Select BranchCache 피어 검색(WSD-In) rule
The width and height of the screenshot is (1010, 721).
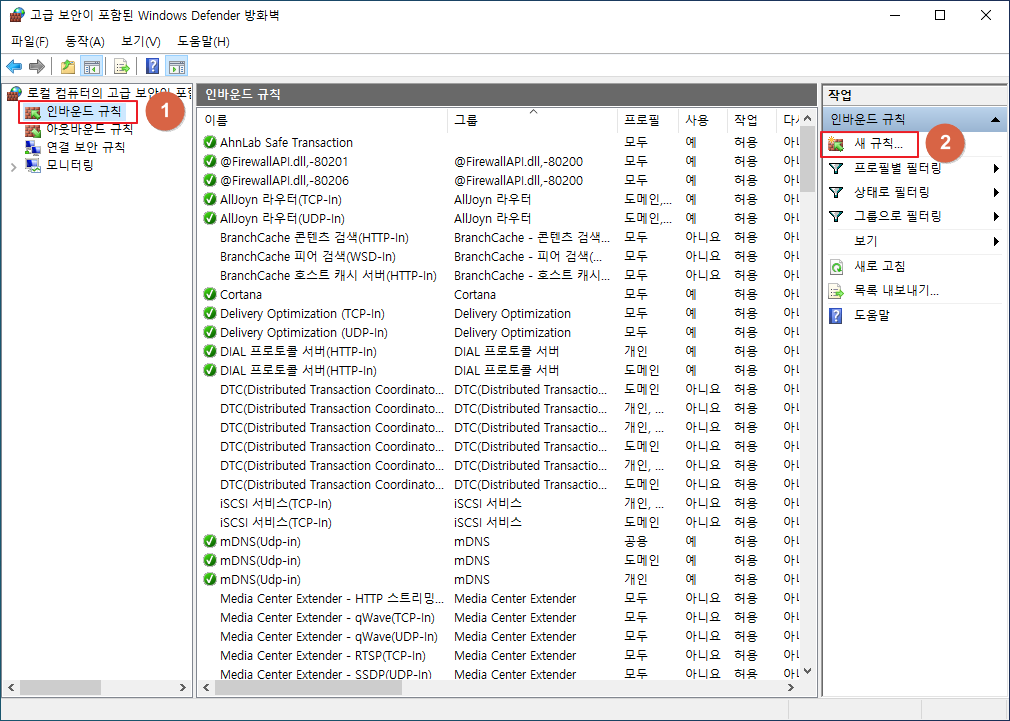click(308, 256)
